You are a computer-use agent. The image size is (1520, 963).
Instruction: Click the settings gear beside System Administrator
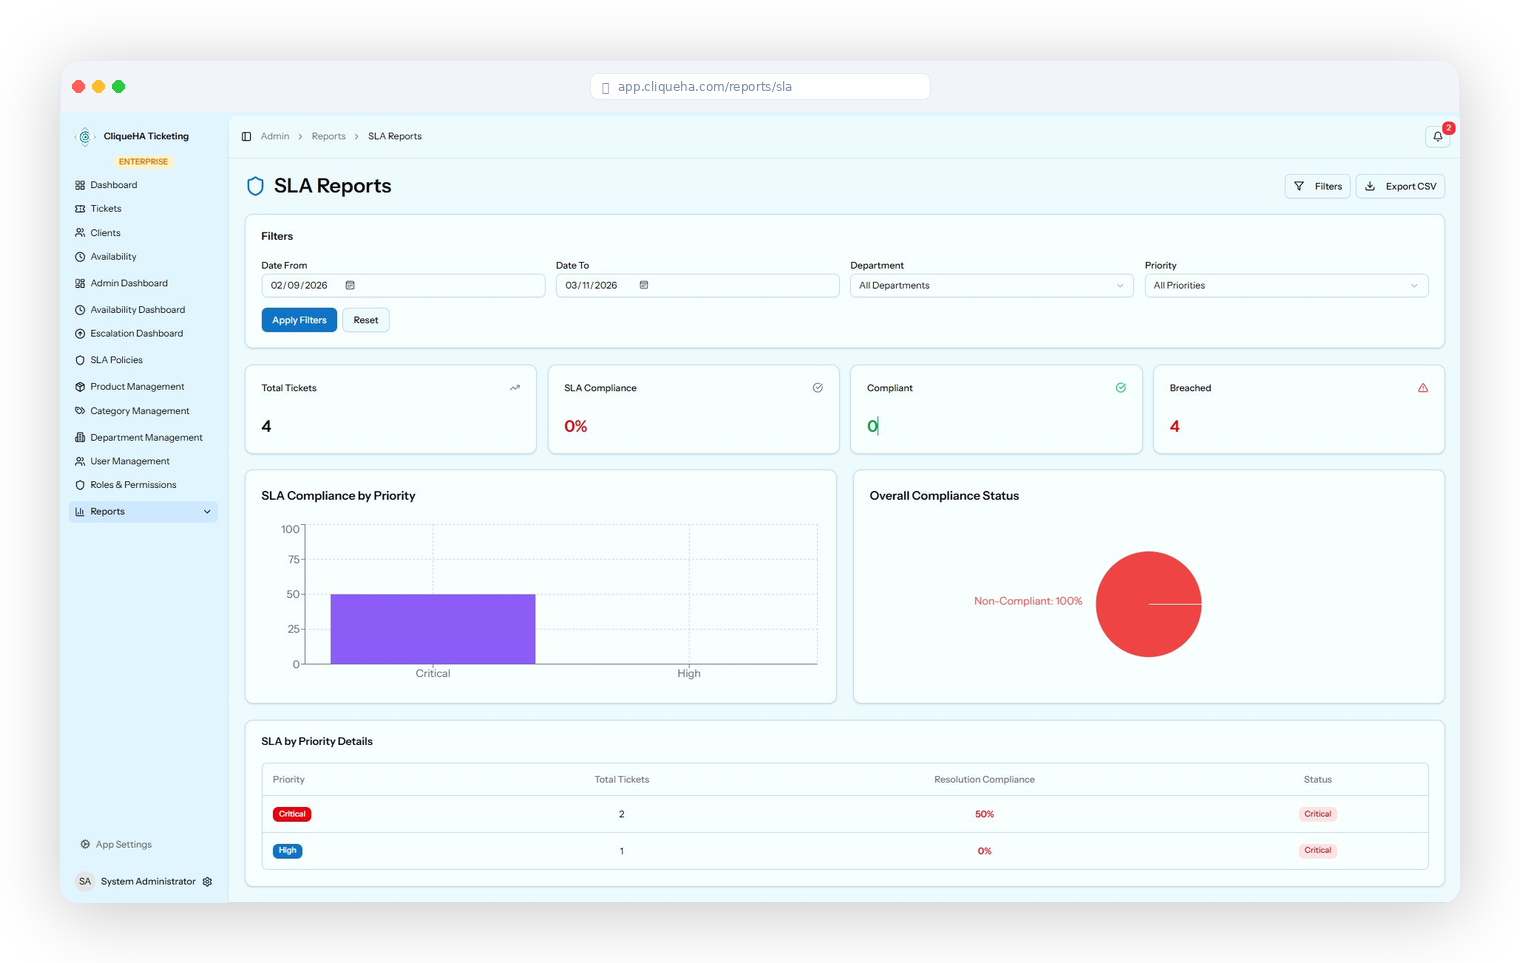pyautogui.click(x=207, y=882)
